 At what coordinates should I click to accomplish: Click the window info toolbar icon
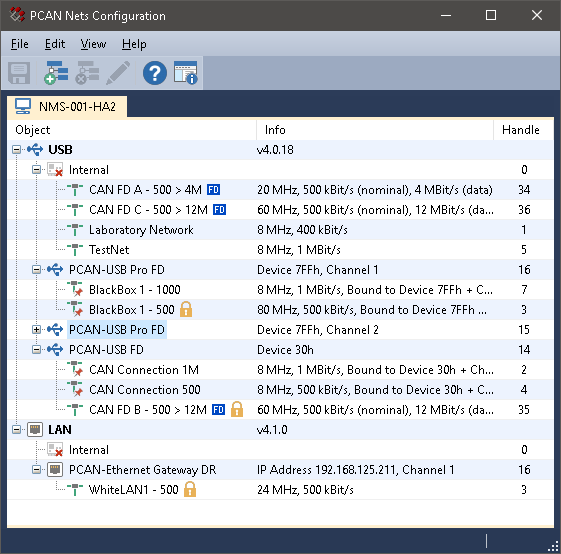point(186,73)
